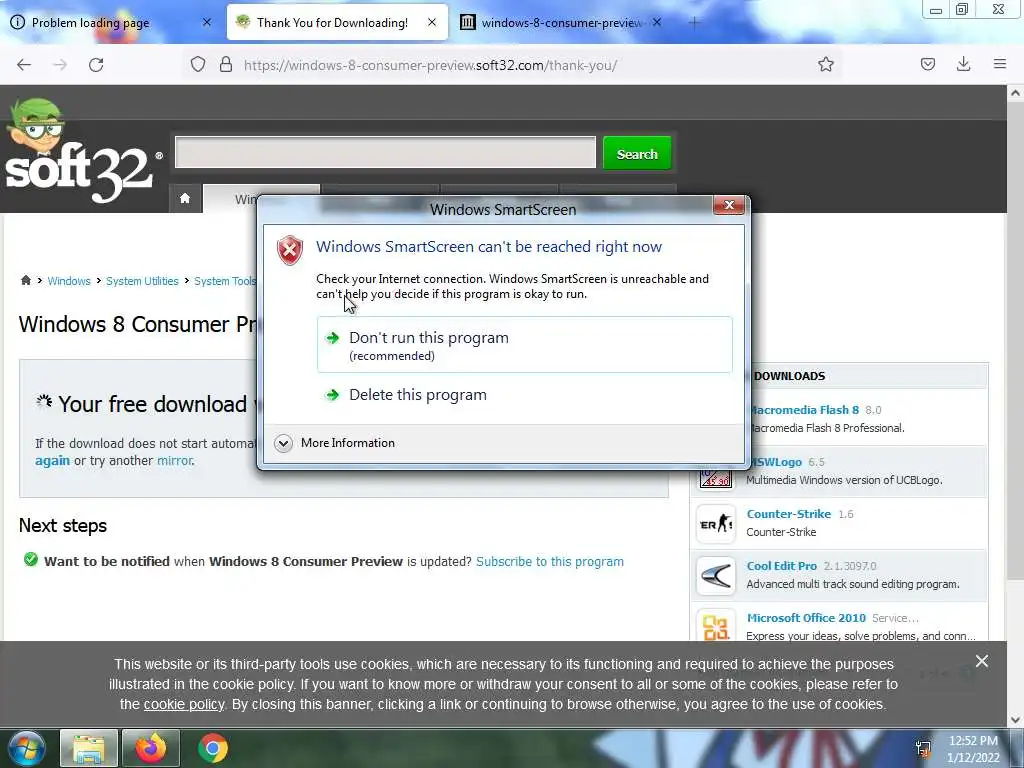Open the tracking protection shield icon
The image size is (1024, 768).
coord(198,65)
